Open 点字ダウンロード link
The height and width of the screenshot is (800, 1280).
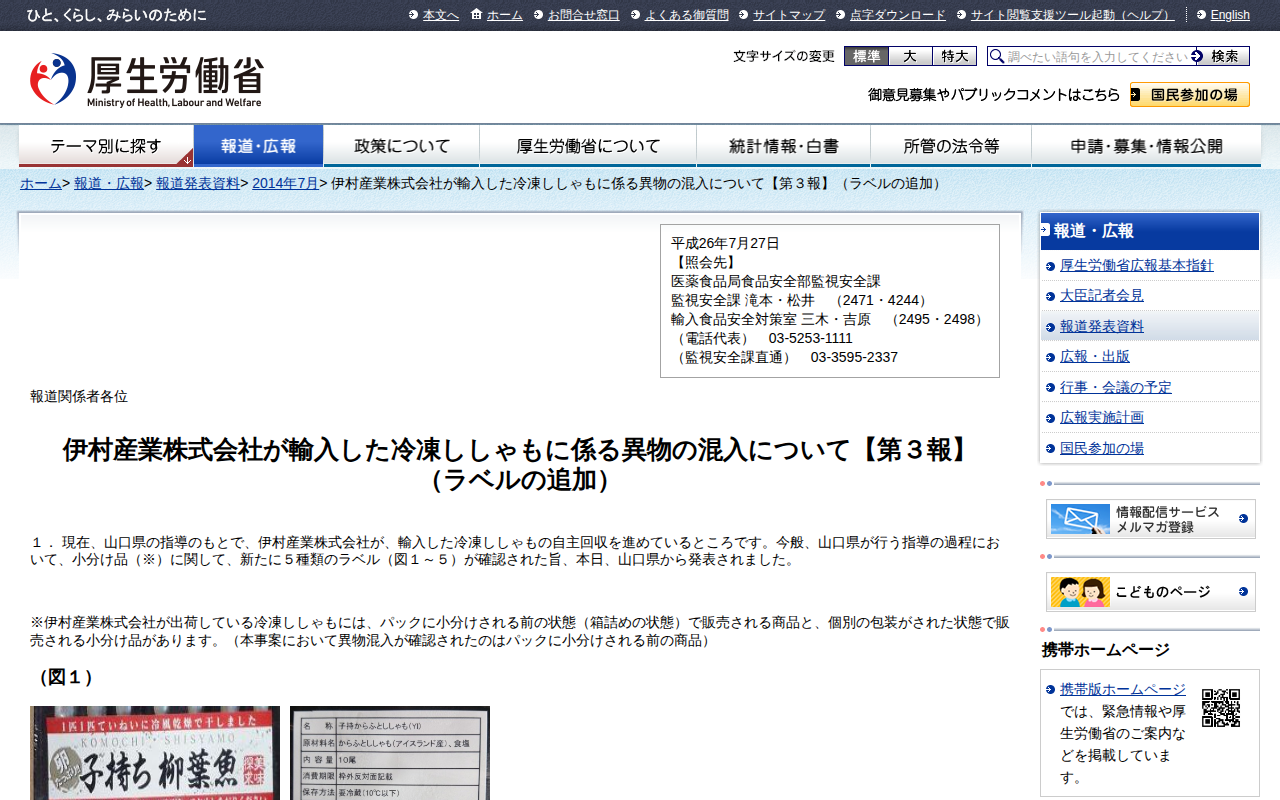[898, 15]
